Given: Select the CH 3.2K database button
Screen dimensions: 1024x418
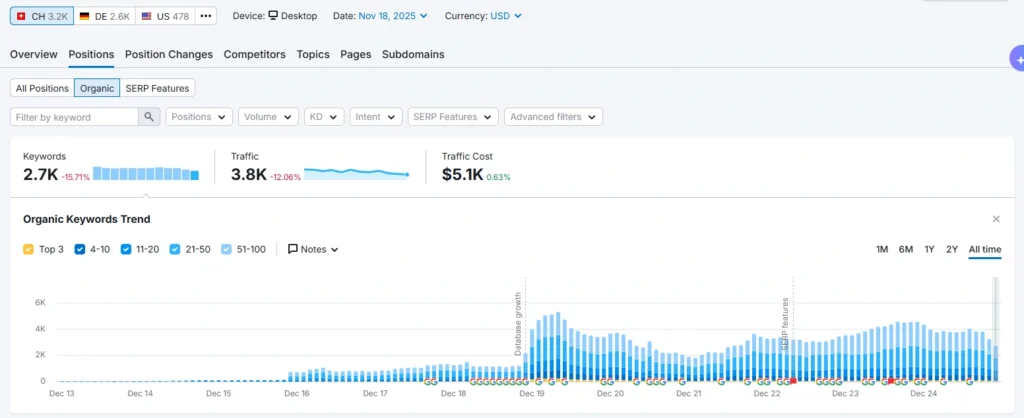Looking at the screenshot, I should coord(42,16).
